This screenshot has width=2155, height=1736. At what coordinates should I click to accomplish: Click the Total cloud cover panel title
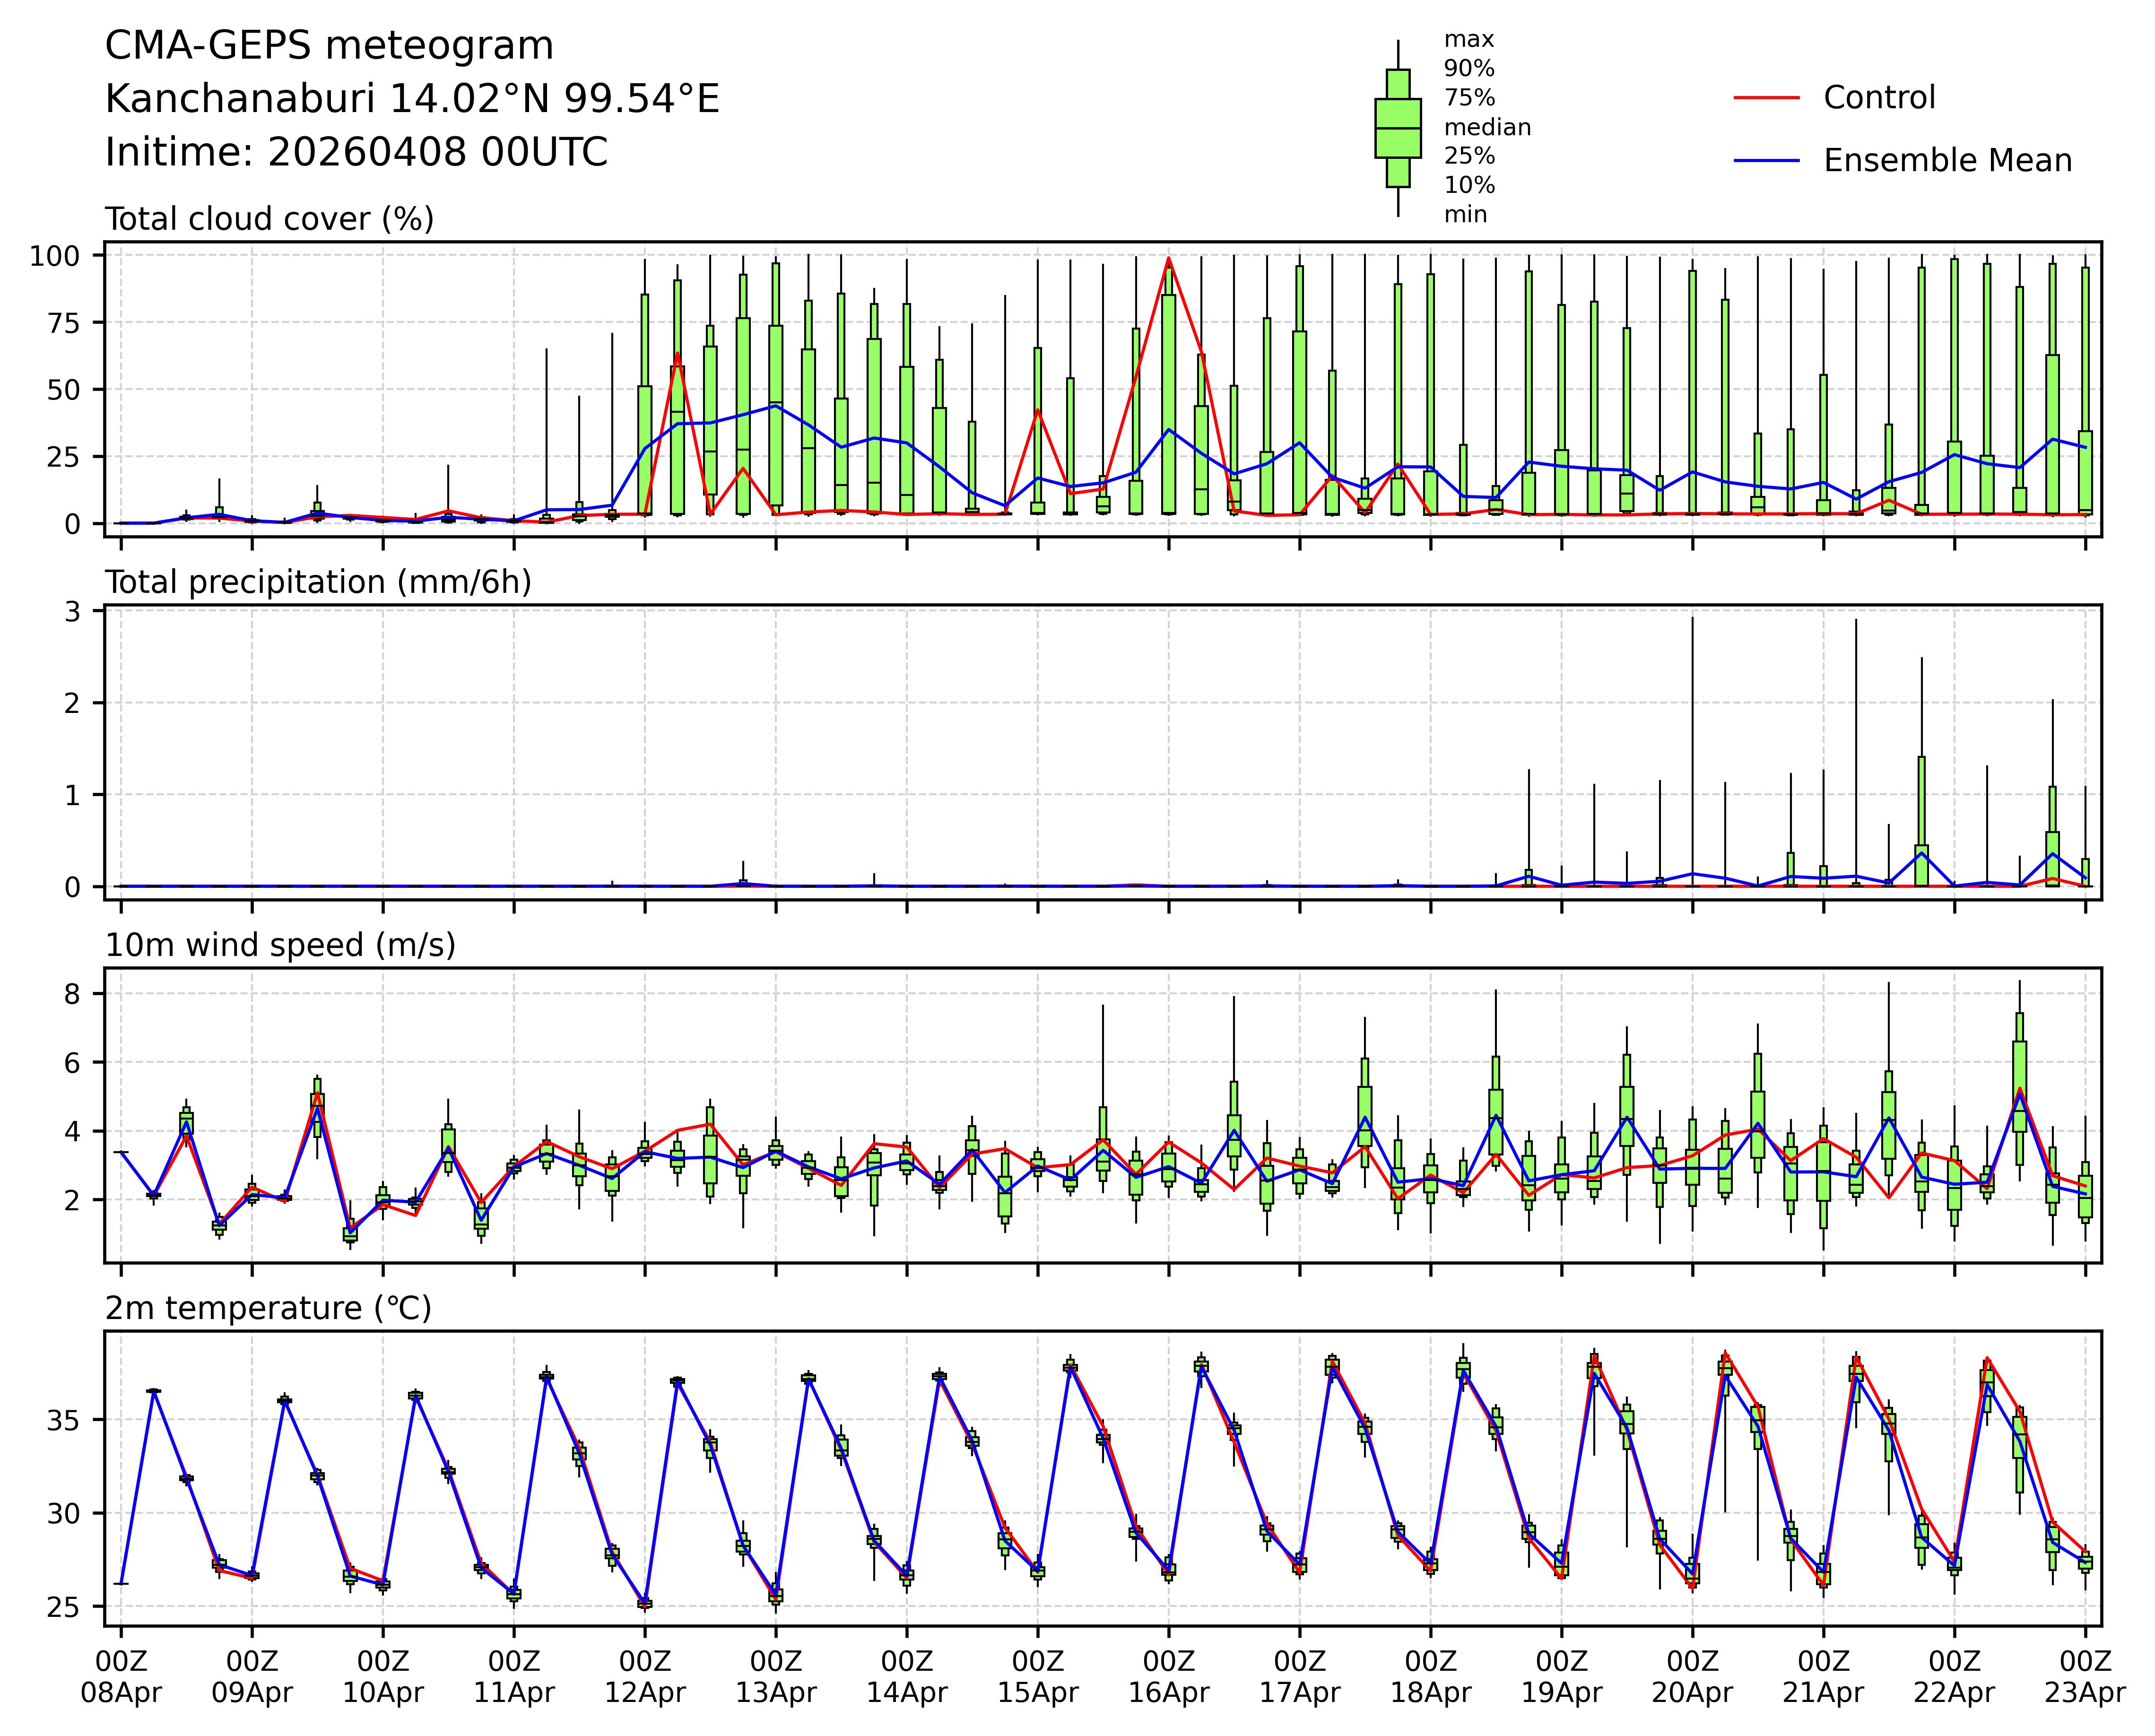(269, 219)
